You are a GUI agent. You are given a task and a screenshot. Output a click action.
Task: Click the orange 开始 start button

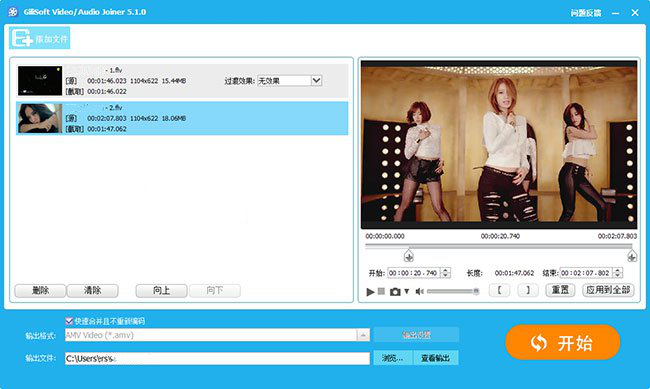coord(563,343)
